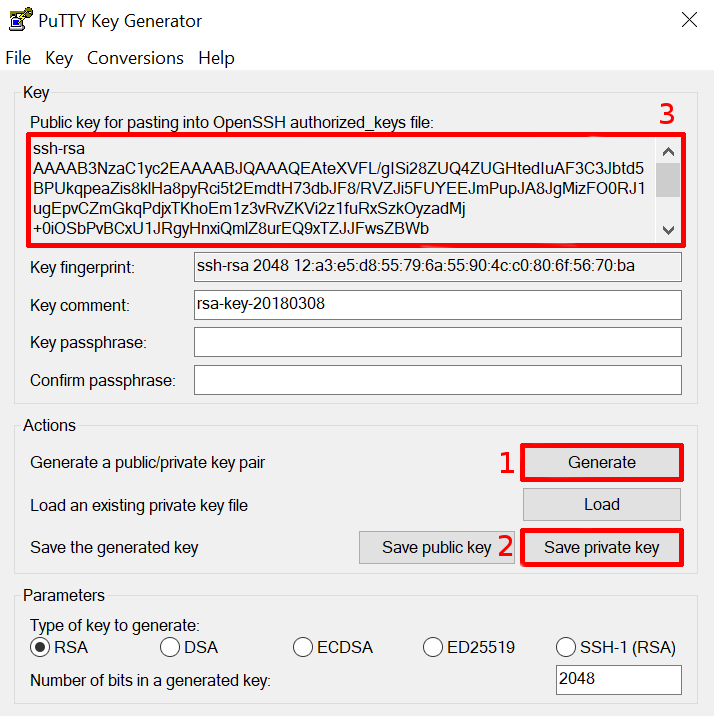Click the public key scroll down arrow
The image size is (714, 716).
(668, 230)
